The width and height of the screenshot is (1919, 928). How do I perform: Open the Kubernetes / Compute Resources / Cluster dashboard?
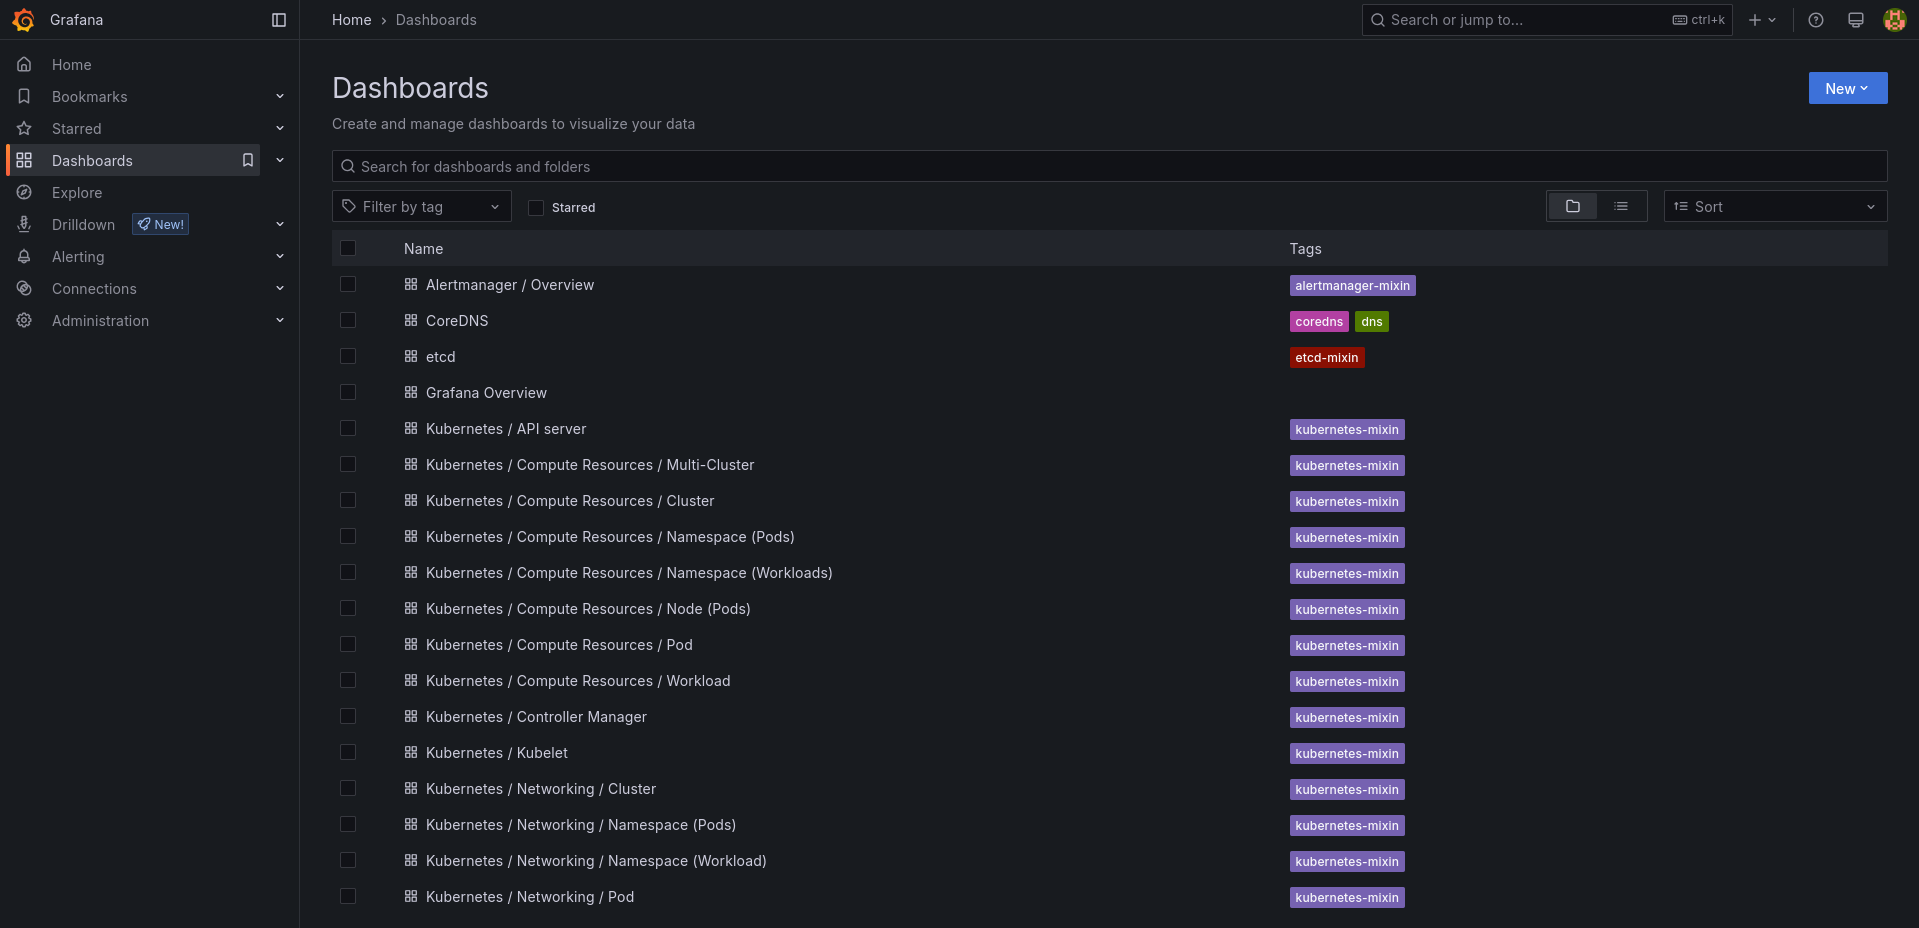tap(570, 501)
